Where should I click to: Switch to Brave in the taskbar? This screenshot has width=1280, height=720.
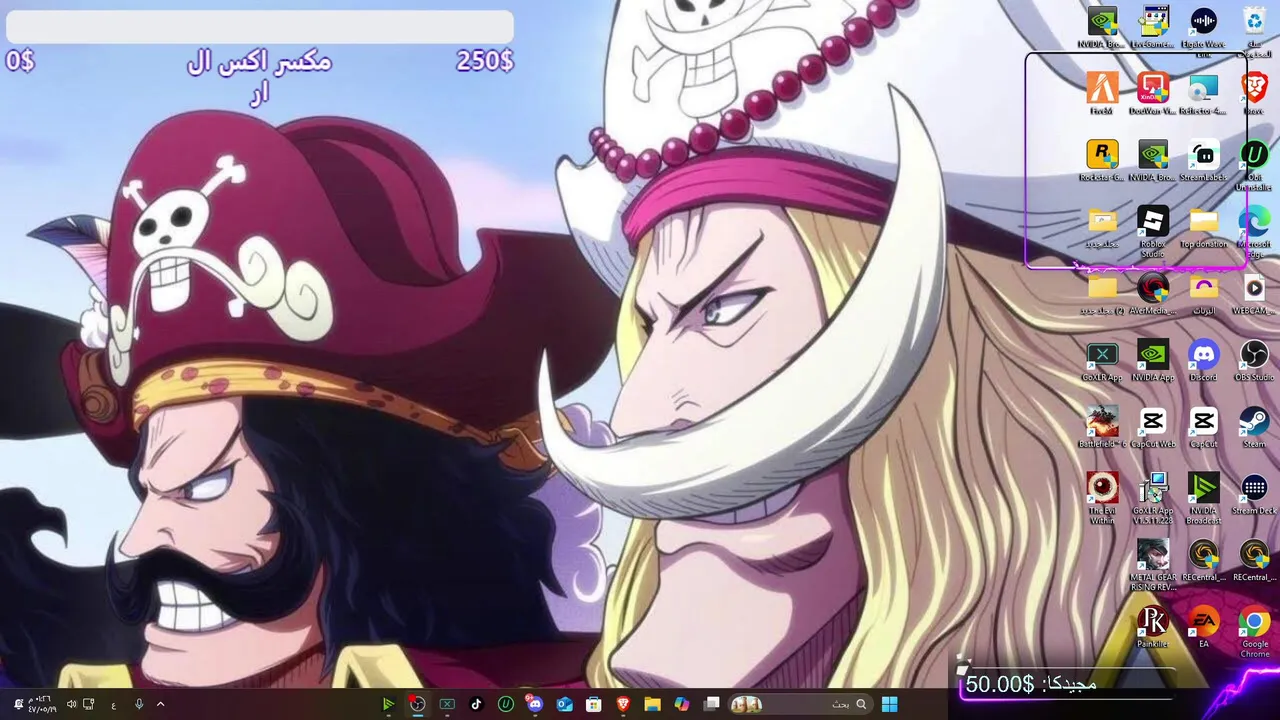(x=623, y=704)
